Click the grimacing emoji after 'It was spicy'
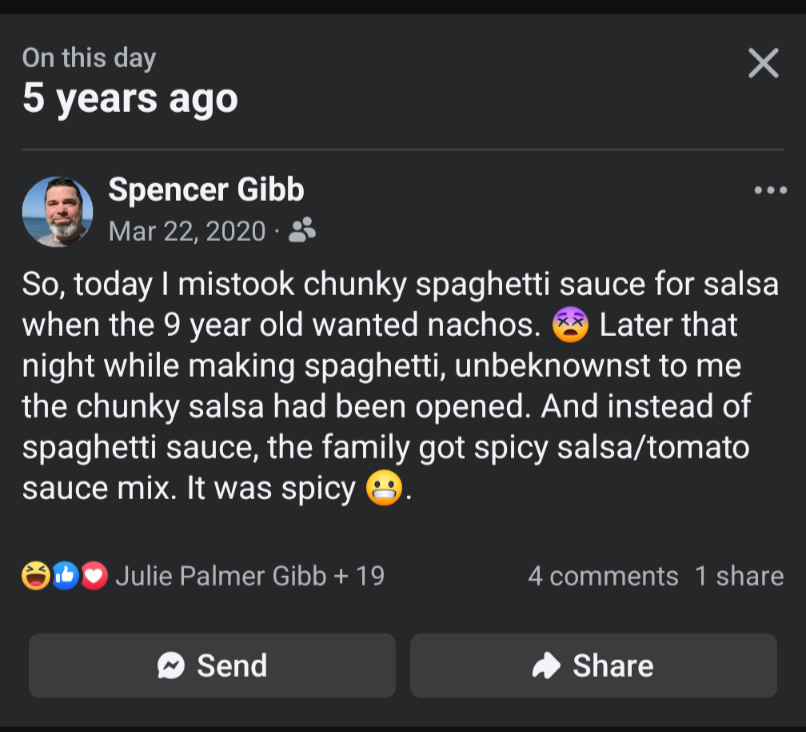The height and width of the screenshot is (732, 806). pyautogui.click(x=385, y=489)
